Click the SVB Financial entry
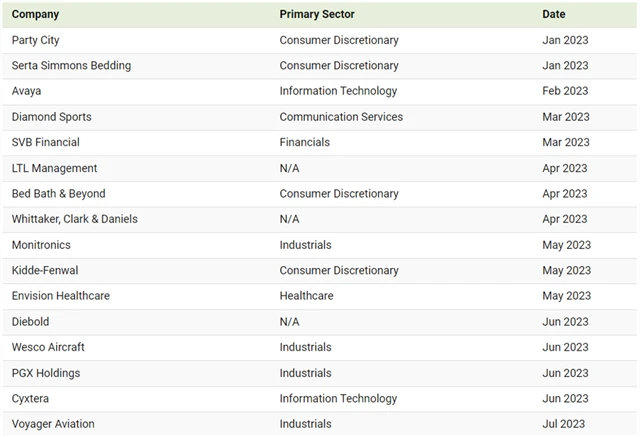640x437 pixels. (45, 142)
